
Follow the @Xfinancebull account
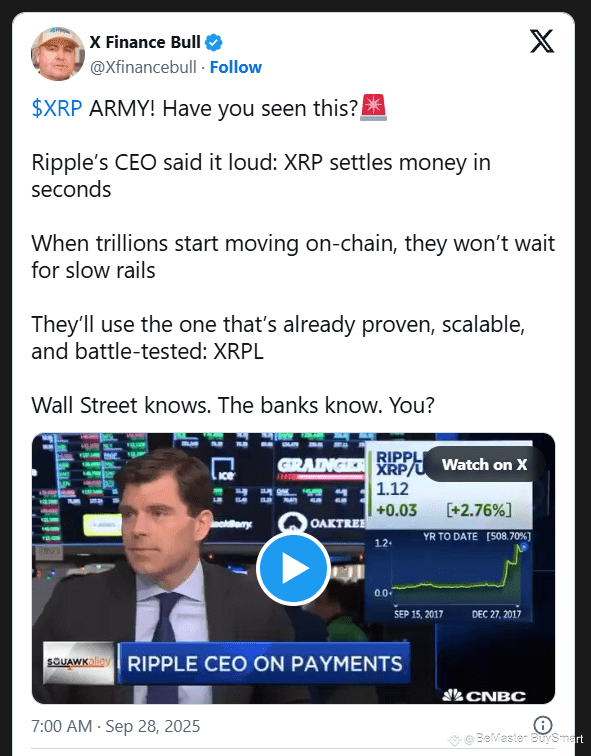(236, 67)
